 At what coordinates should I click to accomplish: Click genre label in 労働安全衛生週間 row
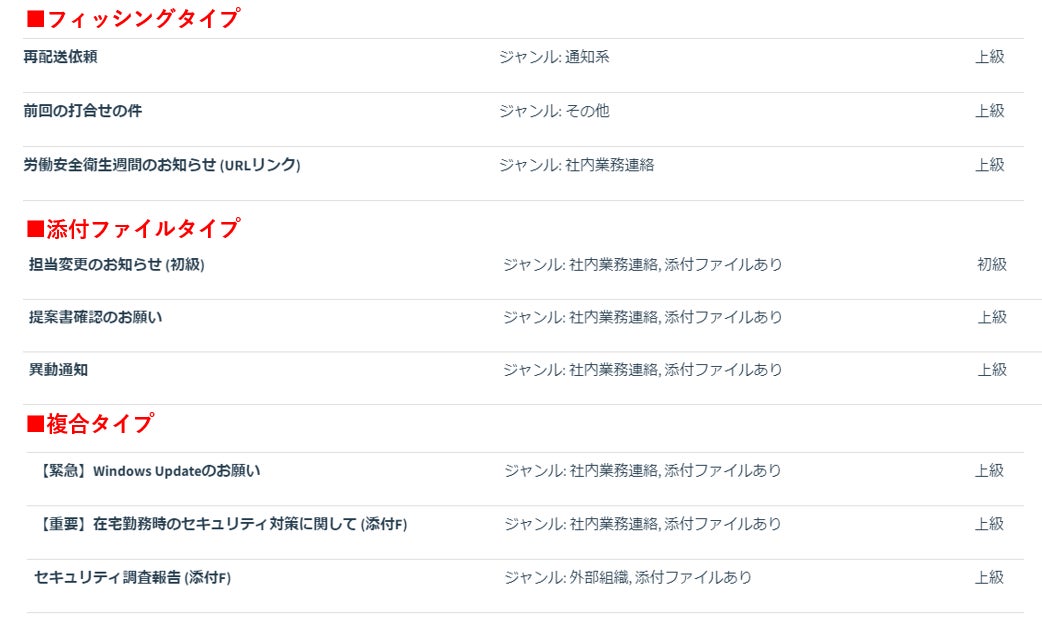pyautogui.click(x=576, y=165)
